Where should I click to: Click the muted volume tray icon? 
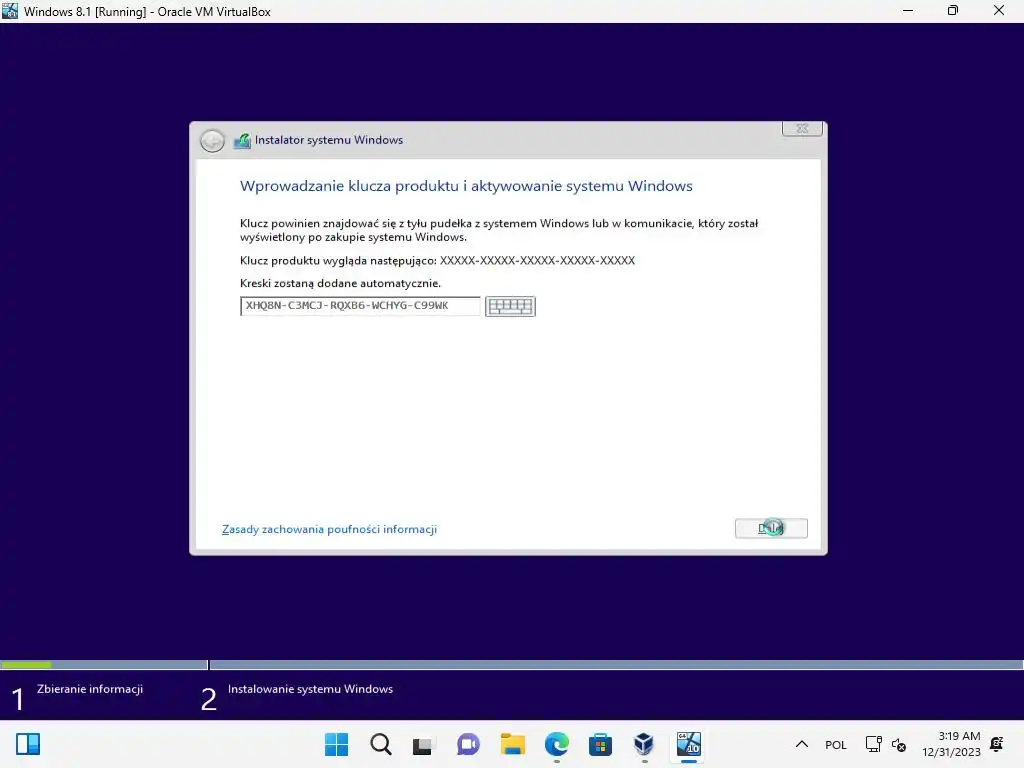click(899, 744)
